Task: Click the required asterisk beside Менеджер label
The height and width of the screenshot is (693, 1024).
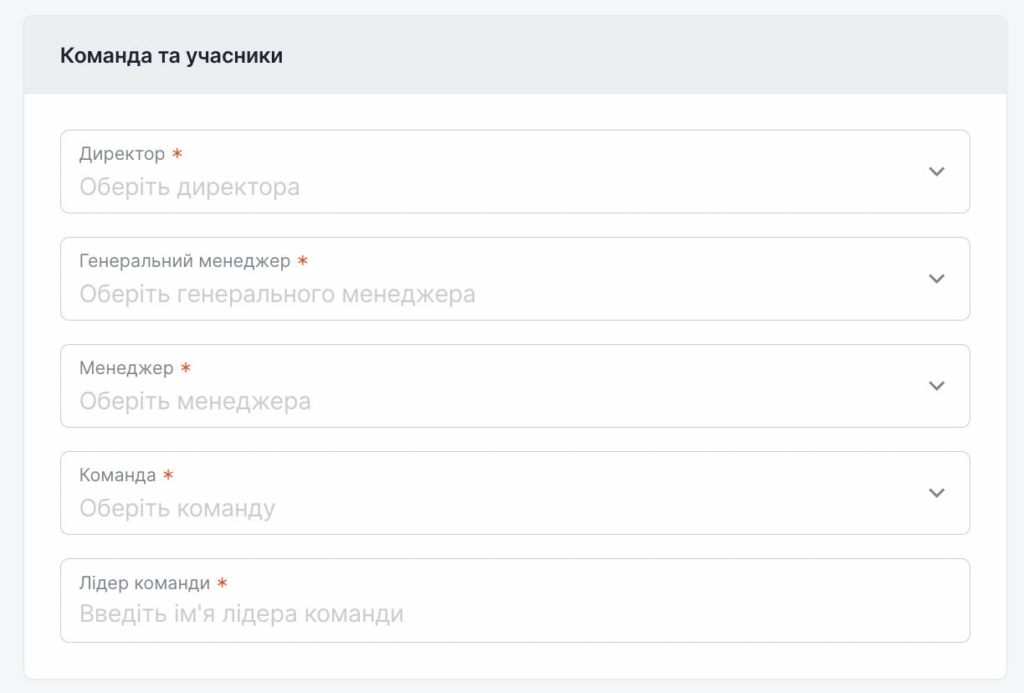Action: [x=185, y=368]
